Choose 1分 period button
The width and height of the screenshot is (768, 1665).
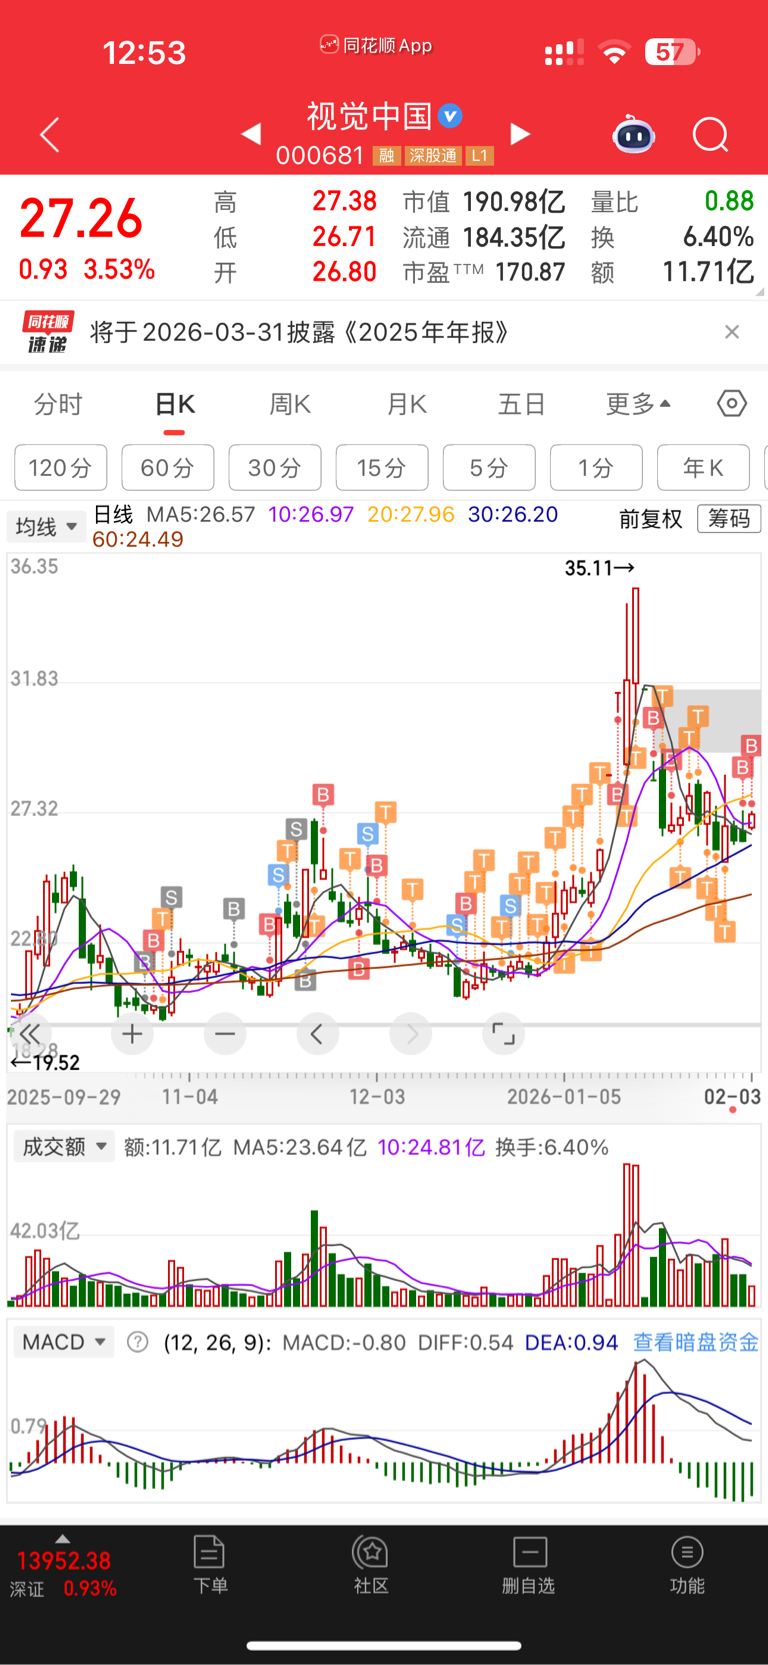point(596,467)
